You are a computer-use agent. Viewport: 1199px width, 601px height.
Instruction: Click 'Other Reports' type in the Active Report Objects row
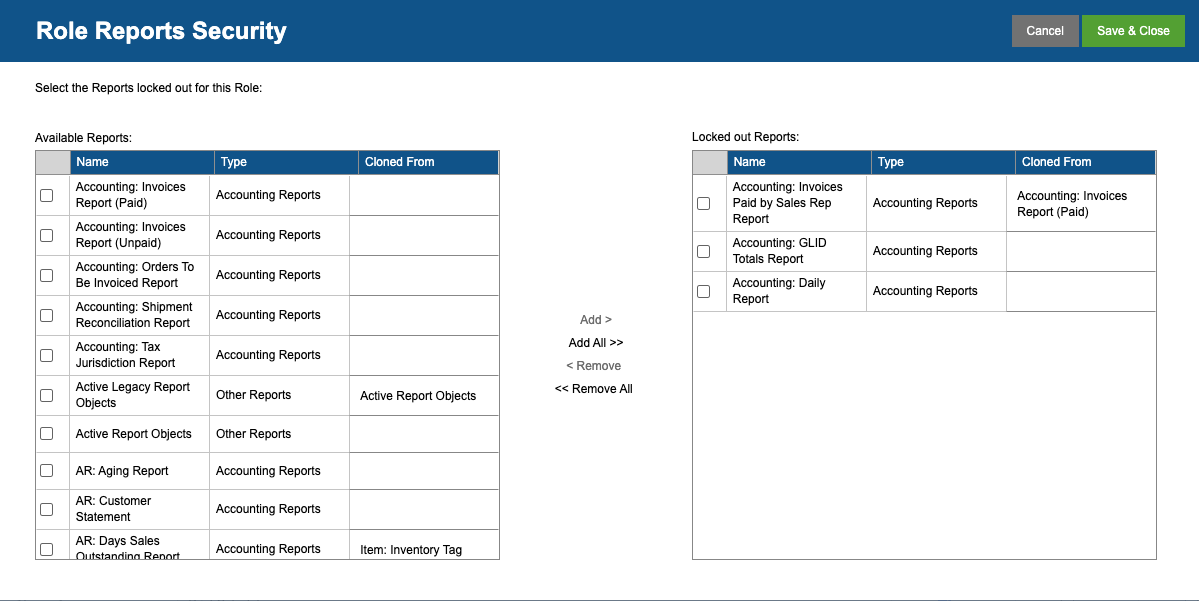tap(253, 434)
